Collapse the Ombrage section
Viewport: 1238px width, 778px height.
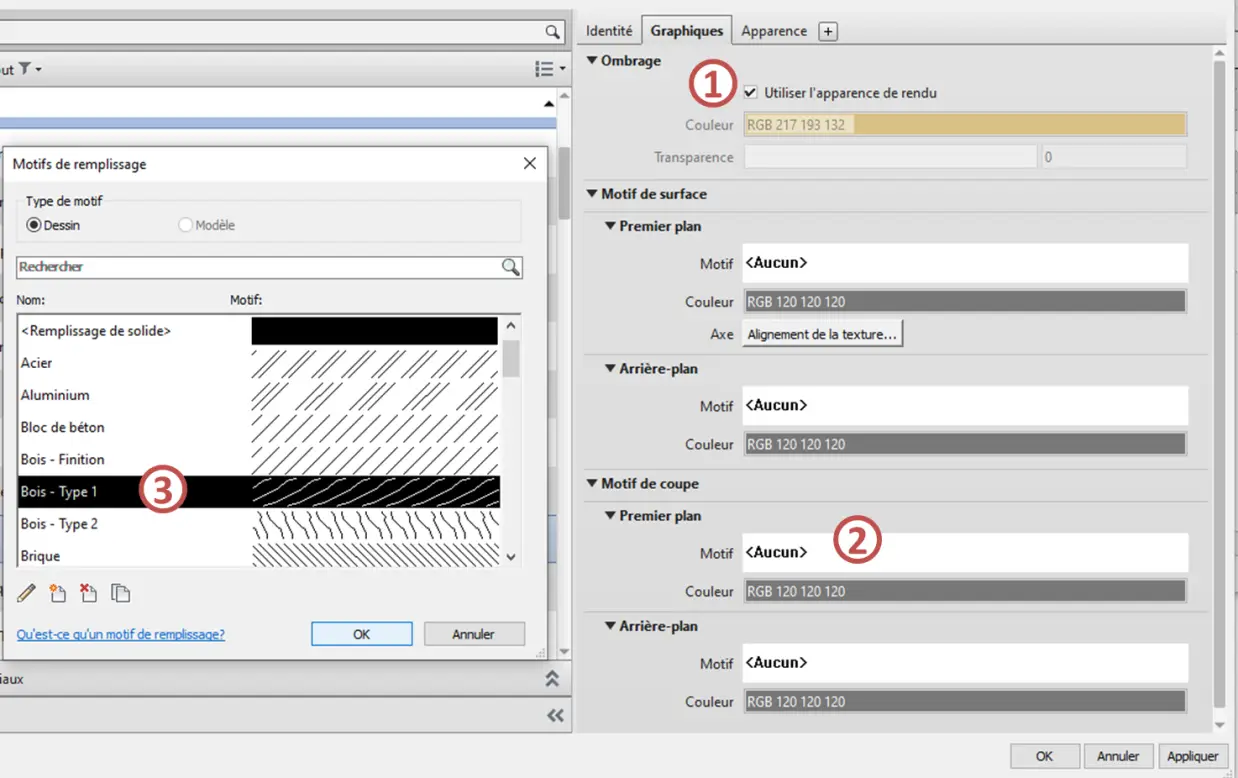point(591,61)
